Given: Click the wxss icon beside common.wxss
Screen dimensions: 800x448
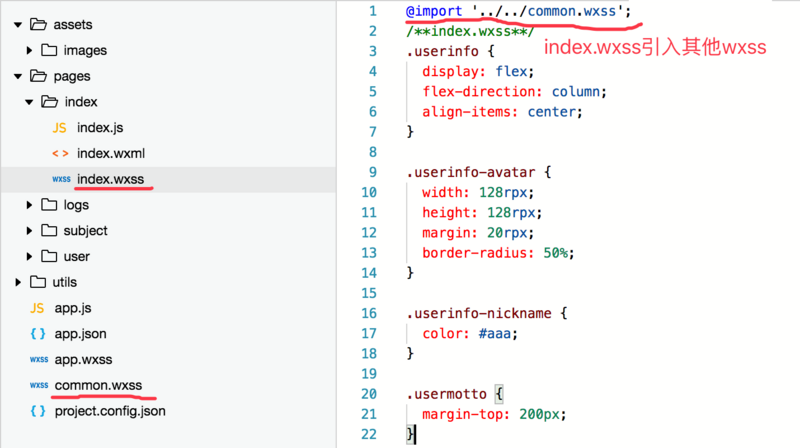Looking at the screenshot, I should pos(39,385).
